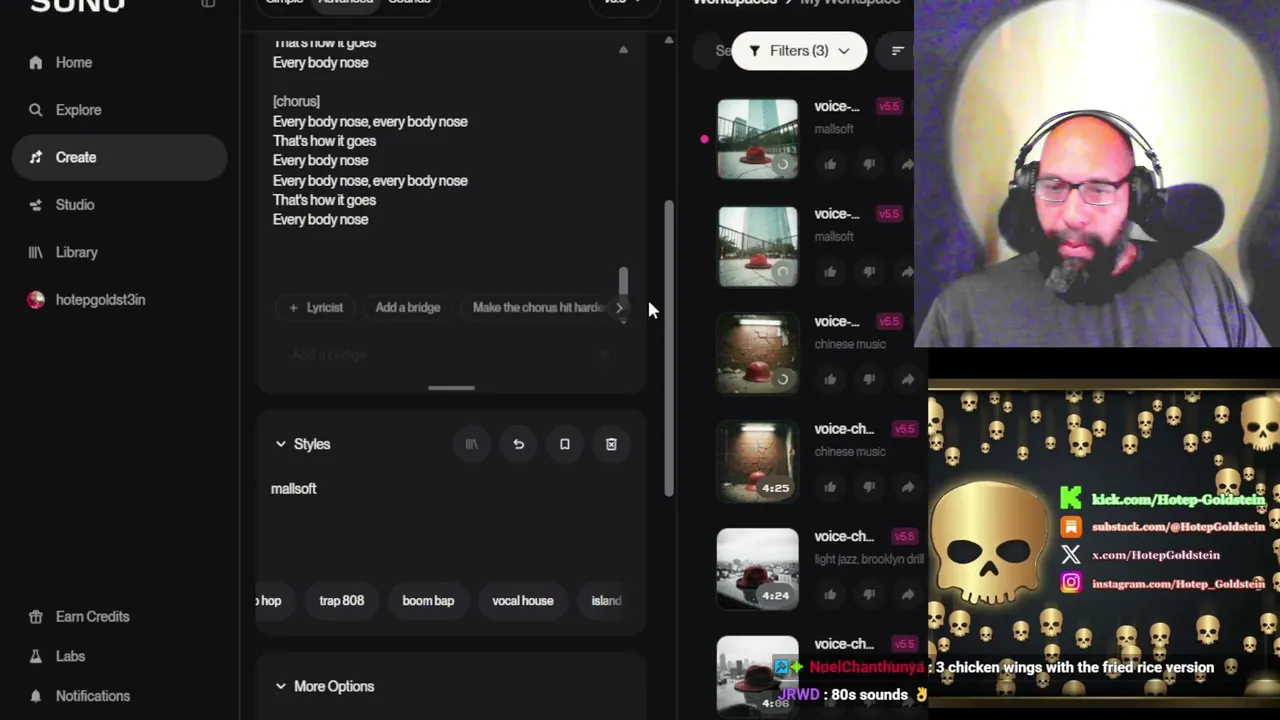Dislike the second mallsoft voice track

[x=868, y=271]
